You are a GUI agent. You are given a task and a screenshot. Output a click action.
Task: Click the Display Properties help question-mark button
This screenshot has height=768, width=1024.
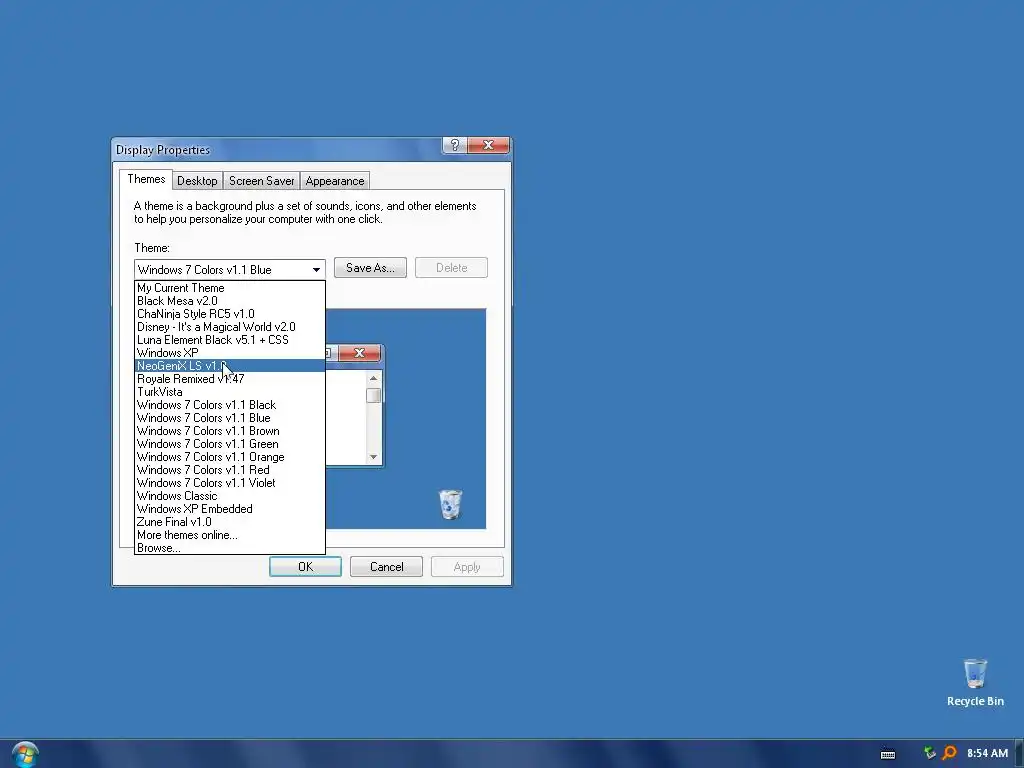pos(455,145)
